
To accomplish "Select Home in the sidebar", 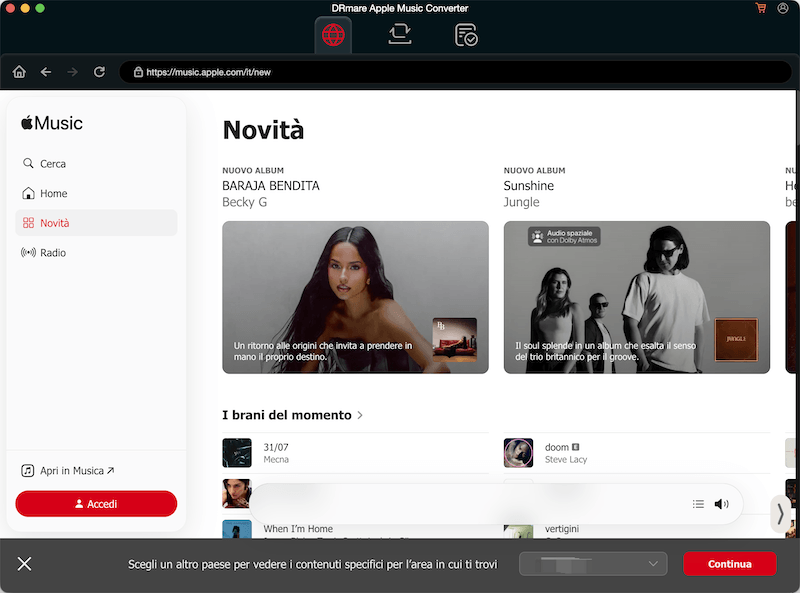I will click(x=96, y=193).
